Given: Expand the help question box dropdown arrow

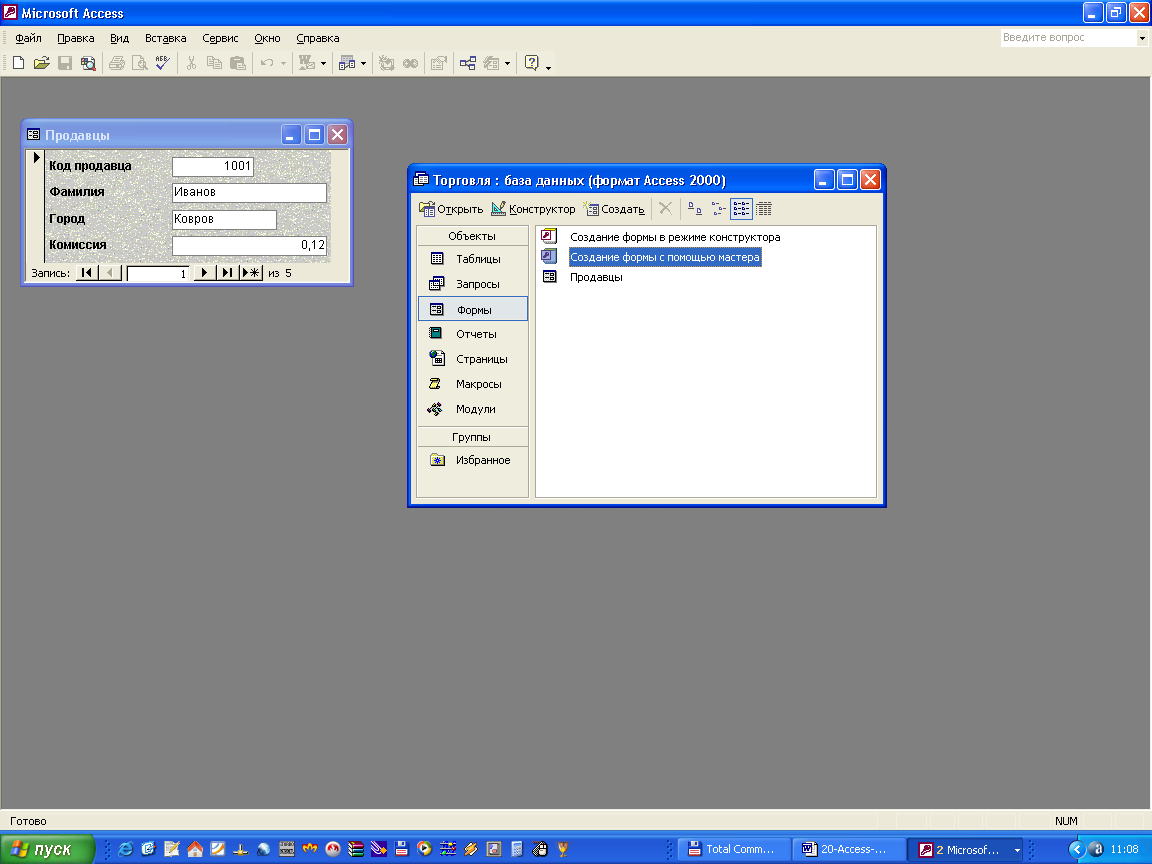Looking at the screenshot, I should coord(1142,37).
